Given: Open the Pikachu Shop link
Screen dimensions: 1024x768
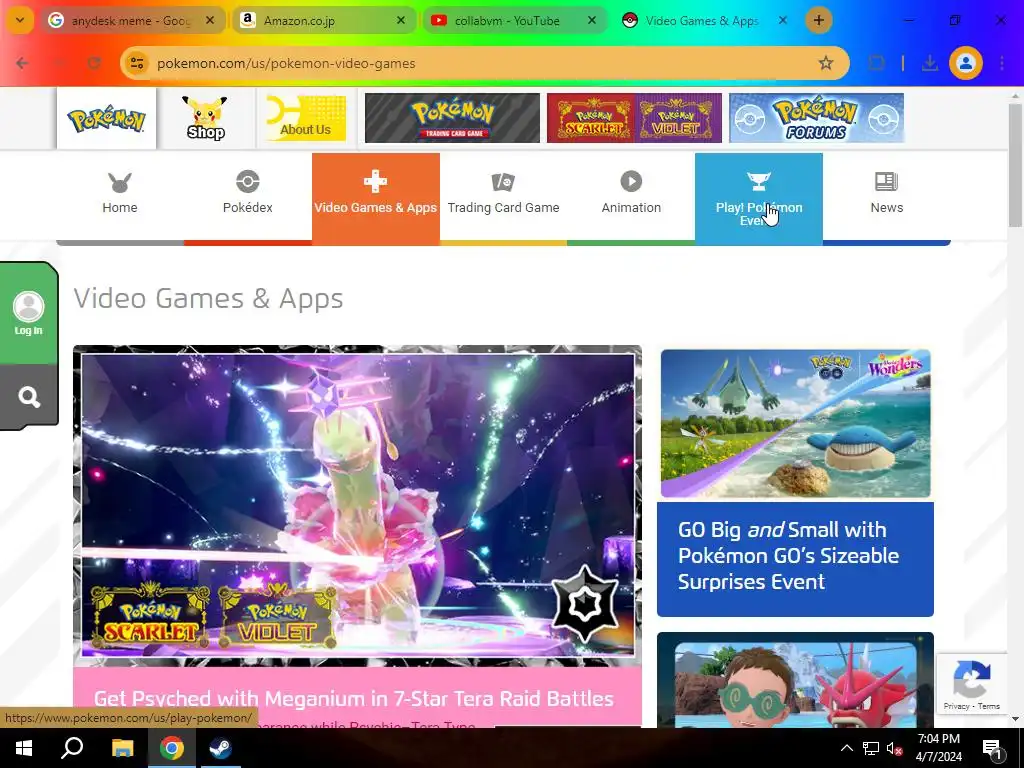Looking at the screenshot, I should [x=206, y=118].
